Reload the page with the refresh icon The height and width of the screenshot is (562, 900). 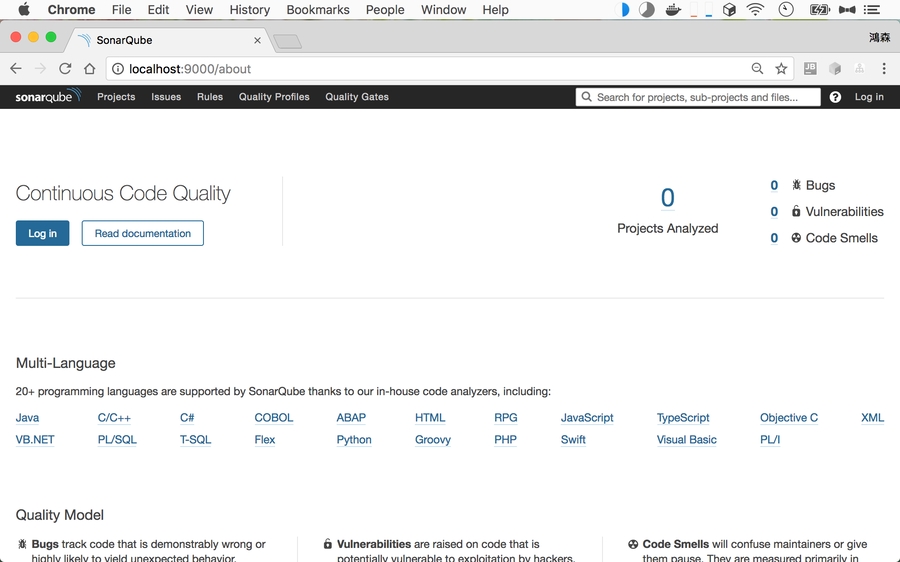click(x=65, y=69)
